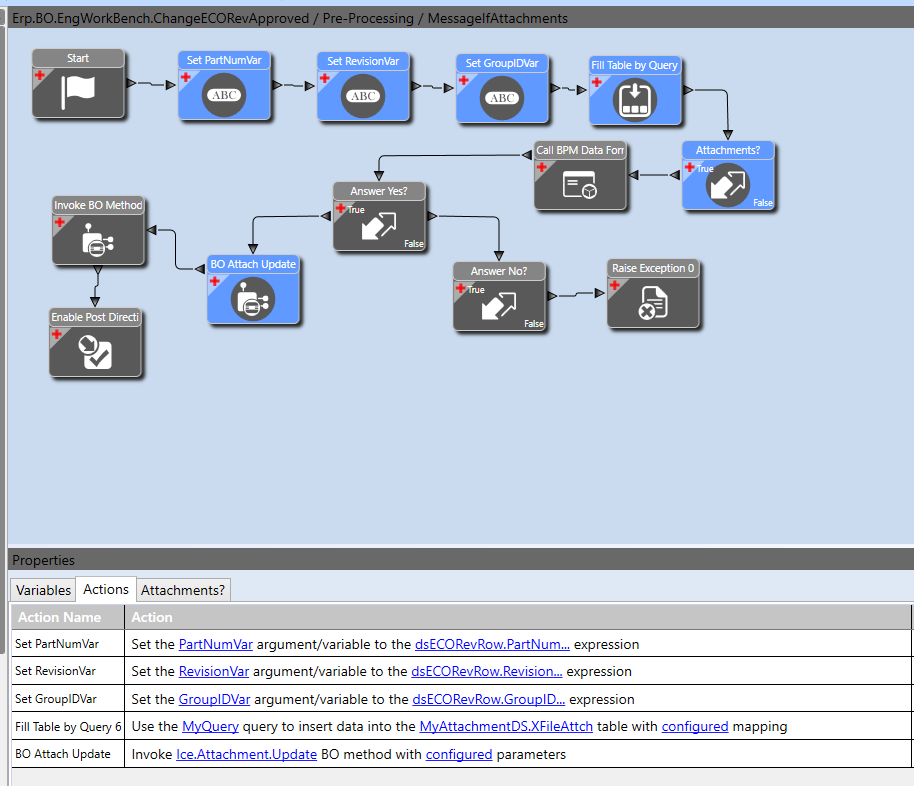Select the Set RevisionVar ABC node
Image resolution: width=914 pixels, height=786 pixels.
[x=363, y=87]
